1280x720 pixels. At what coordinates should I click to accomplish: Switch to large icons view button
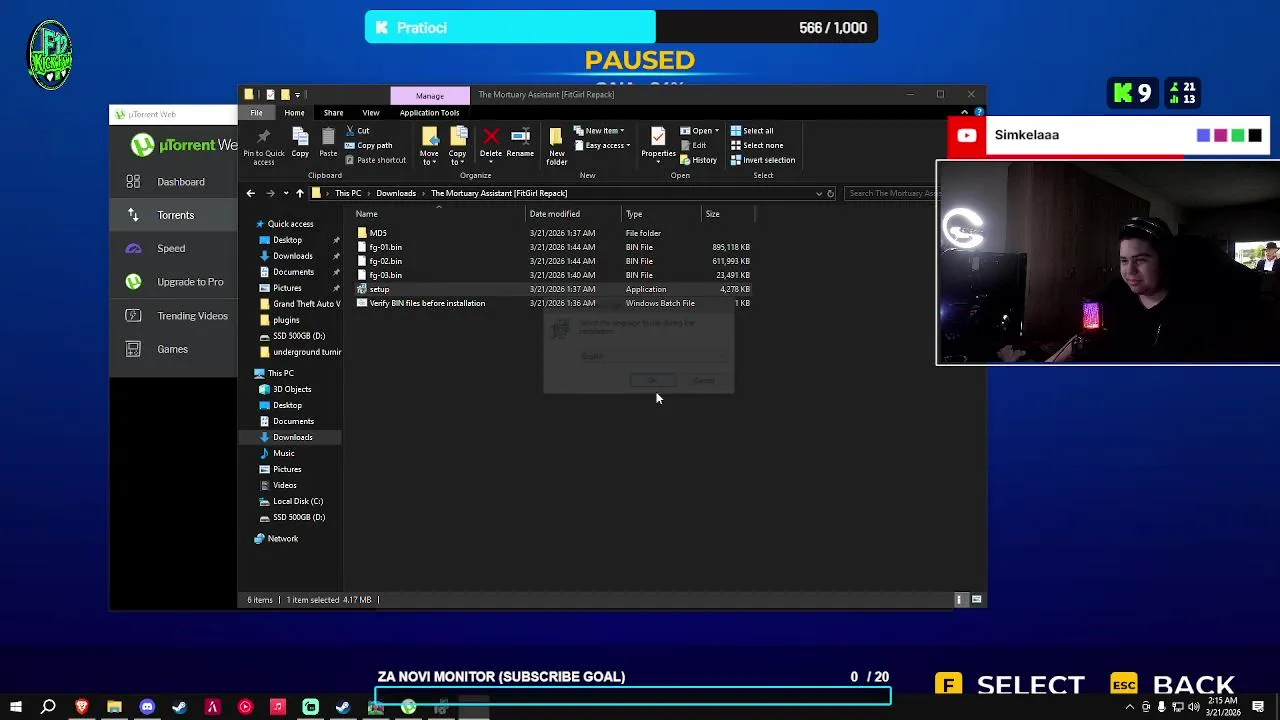pyautogui.click(x=977, y=600)
